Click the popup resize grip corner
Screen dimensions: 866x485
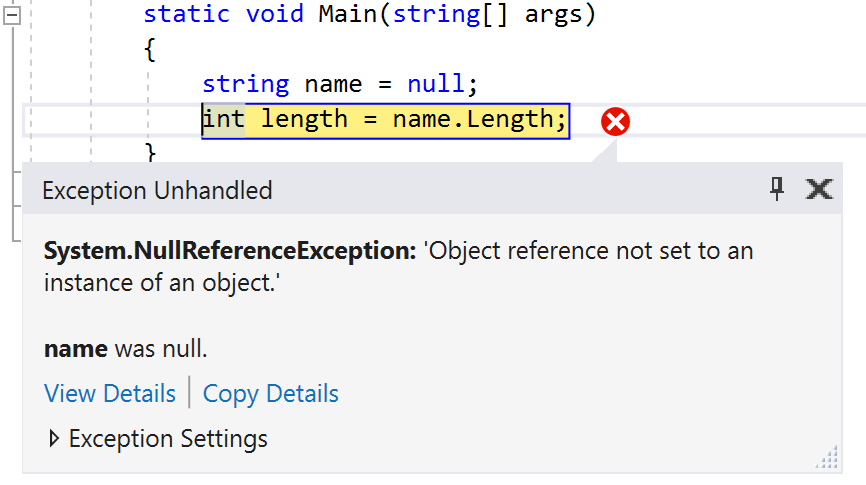tap(827, 458)
